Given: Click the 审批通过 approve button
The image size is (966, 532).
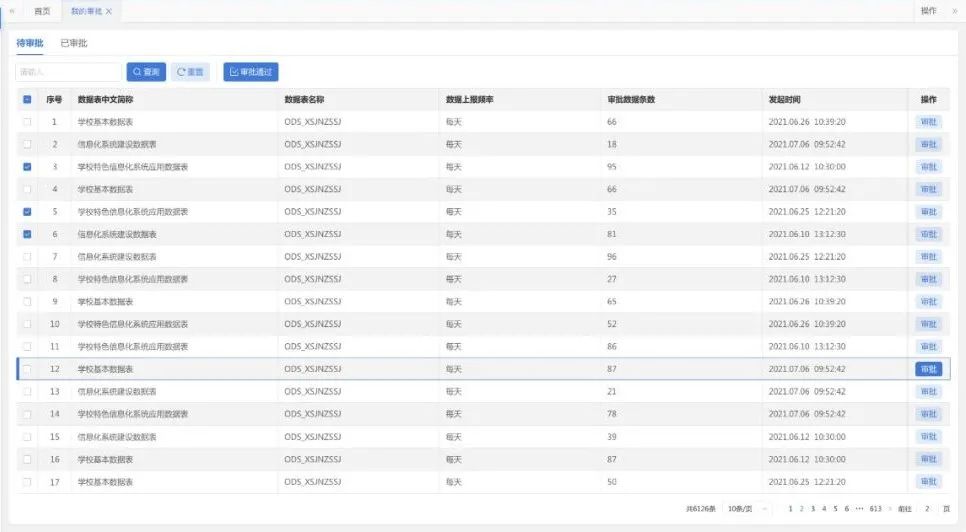Looking at the screenshot, I should [250, 72].
